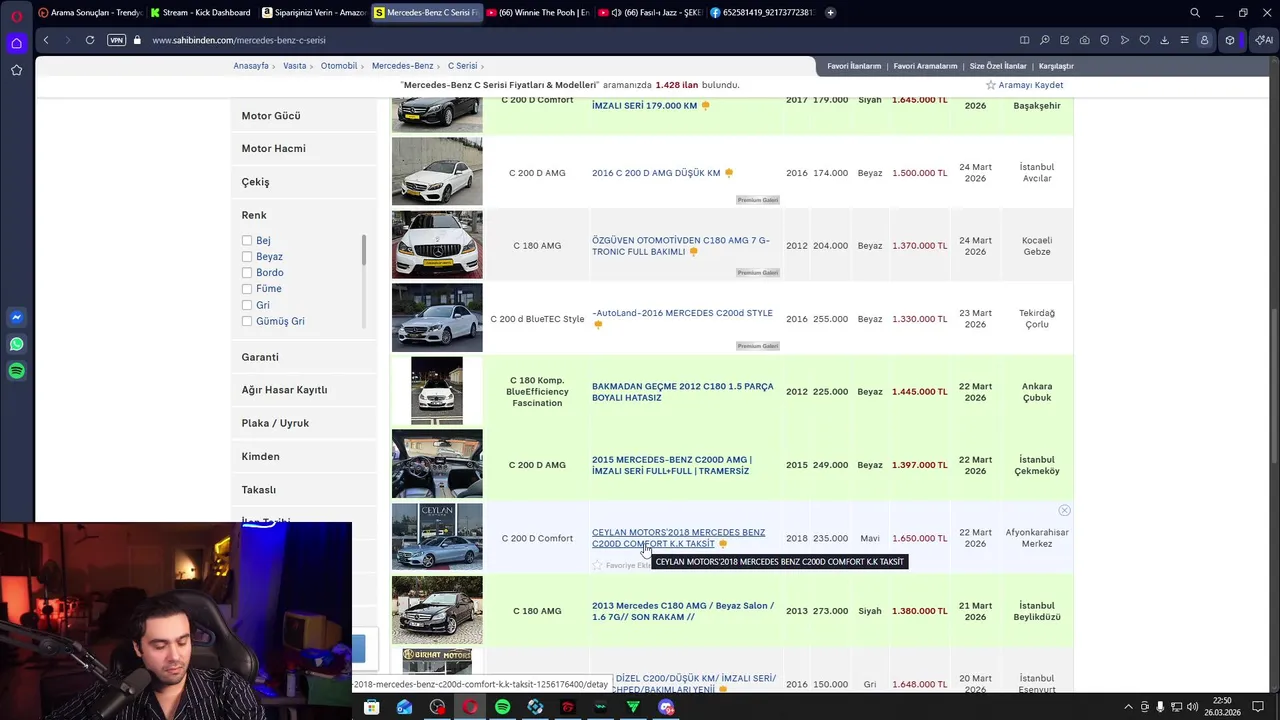Add page to favorites heart icon
This screenshot has height=720, width=1280.
coord(1144,40)
